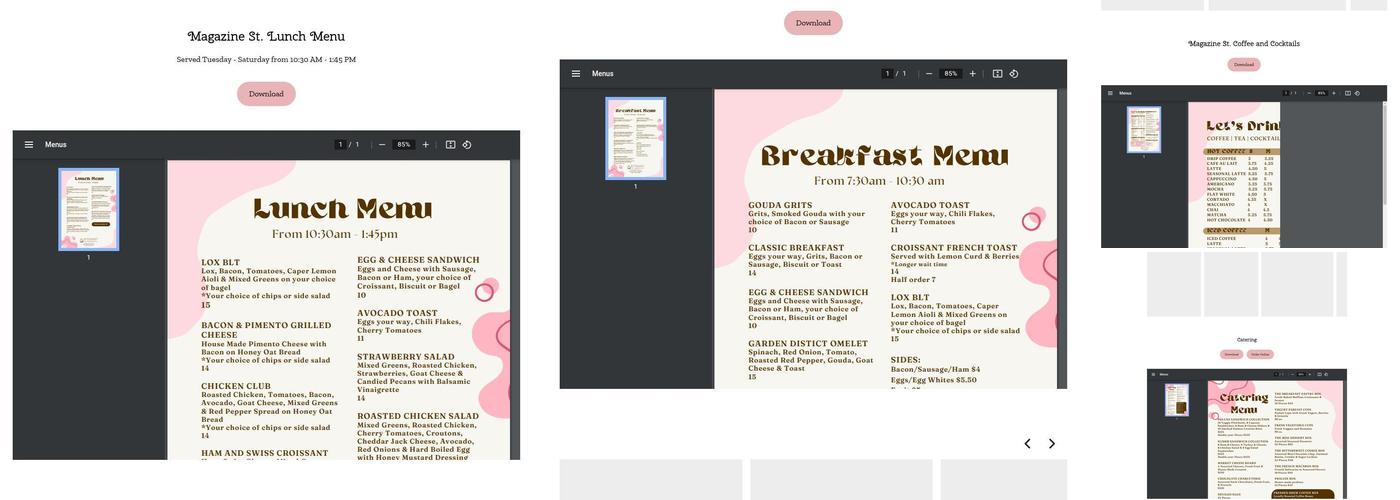Image resolution: width=1400 pixels, height=500 pixels.
Task: Fit Lunch Menu PDF to page
Action: (451, 144)
